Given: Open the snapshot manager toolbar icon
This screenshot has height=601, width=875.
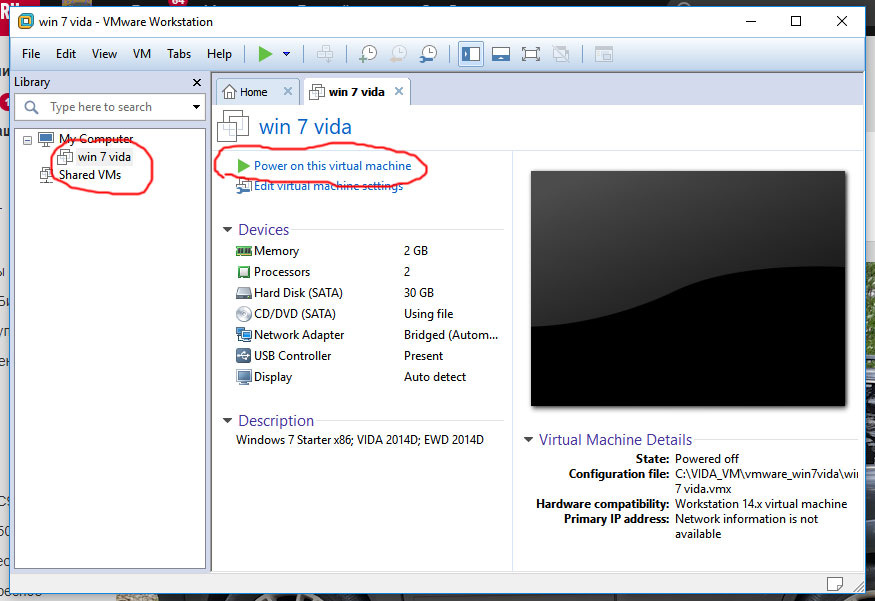Looking at the screenshot, I should click(x=429, y=54).
